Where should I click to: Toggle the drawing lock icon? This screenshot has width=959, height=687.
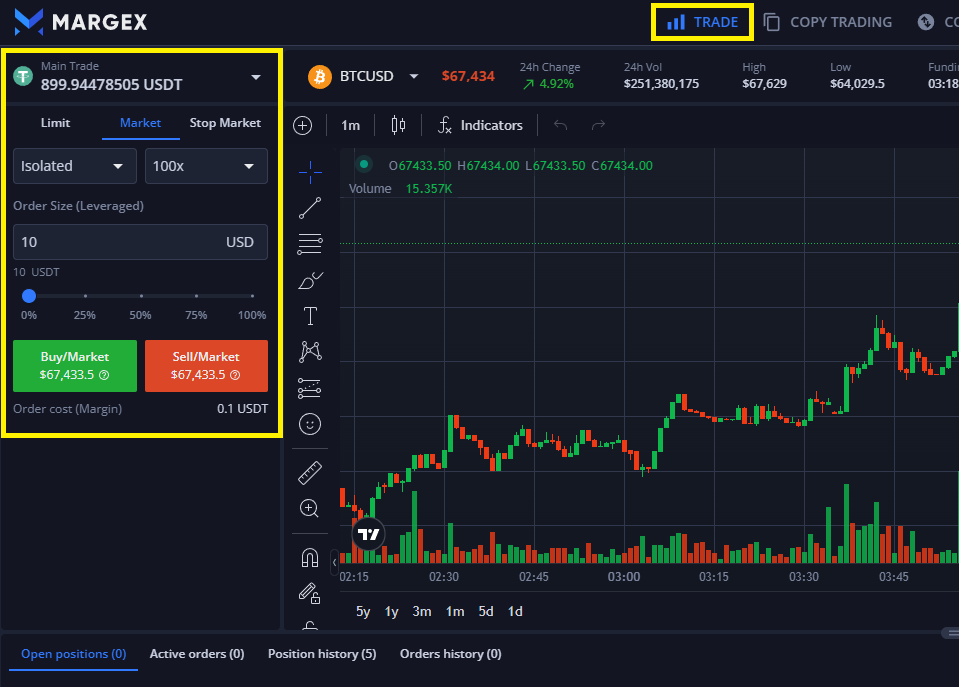click(x=309, y=593)
